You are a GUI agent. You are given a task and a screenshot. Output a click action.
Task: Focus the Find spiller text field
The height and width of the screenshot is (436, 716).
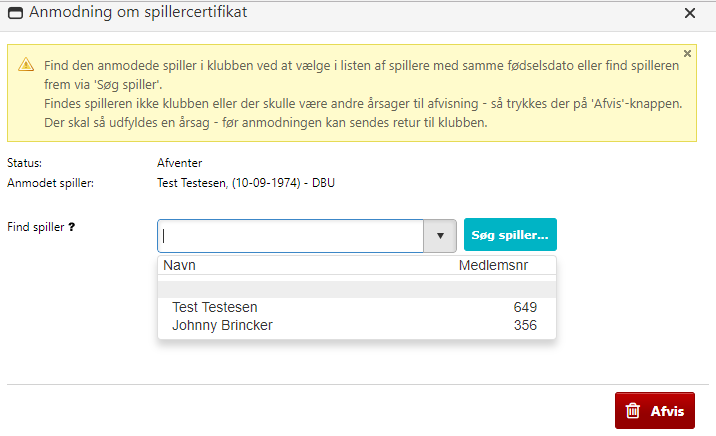(x=292, y=236)
